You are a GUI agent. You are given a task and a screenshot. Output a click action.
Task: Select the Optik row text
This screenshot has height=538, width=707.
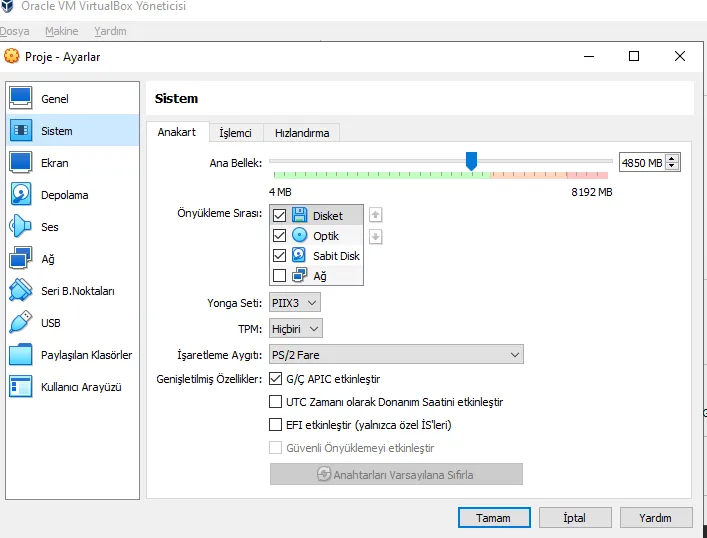coord(326,236)
